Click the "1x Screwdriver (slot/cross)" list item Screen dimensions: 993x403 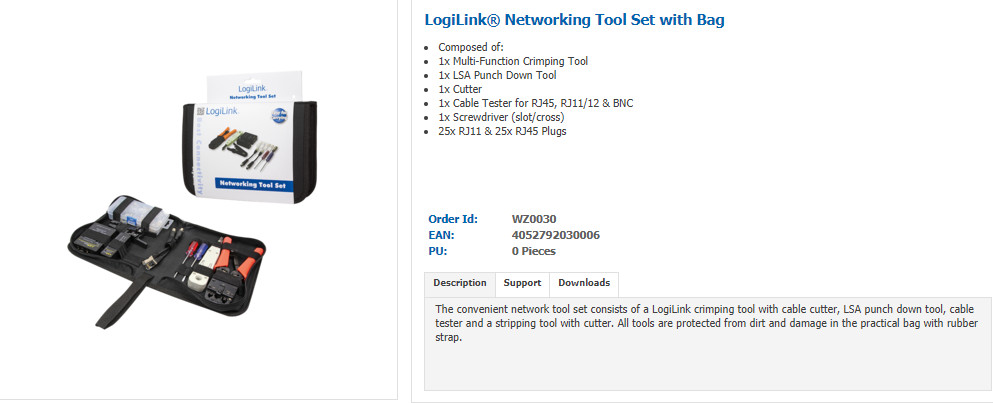[501, 117]
